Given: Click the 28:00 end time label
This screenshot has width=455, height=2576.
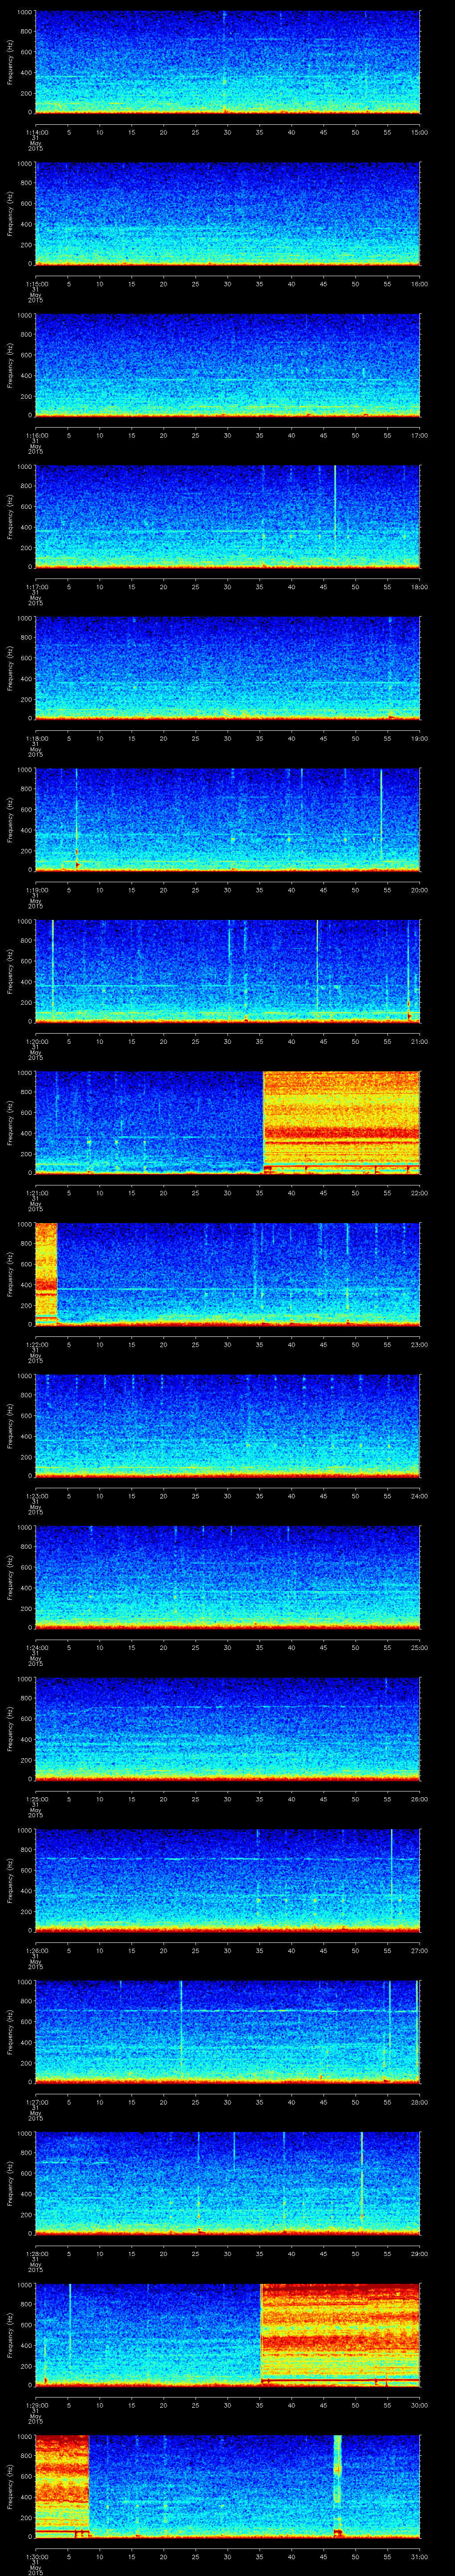Looking at the screenshot, I should pos(419,2102).
